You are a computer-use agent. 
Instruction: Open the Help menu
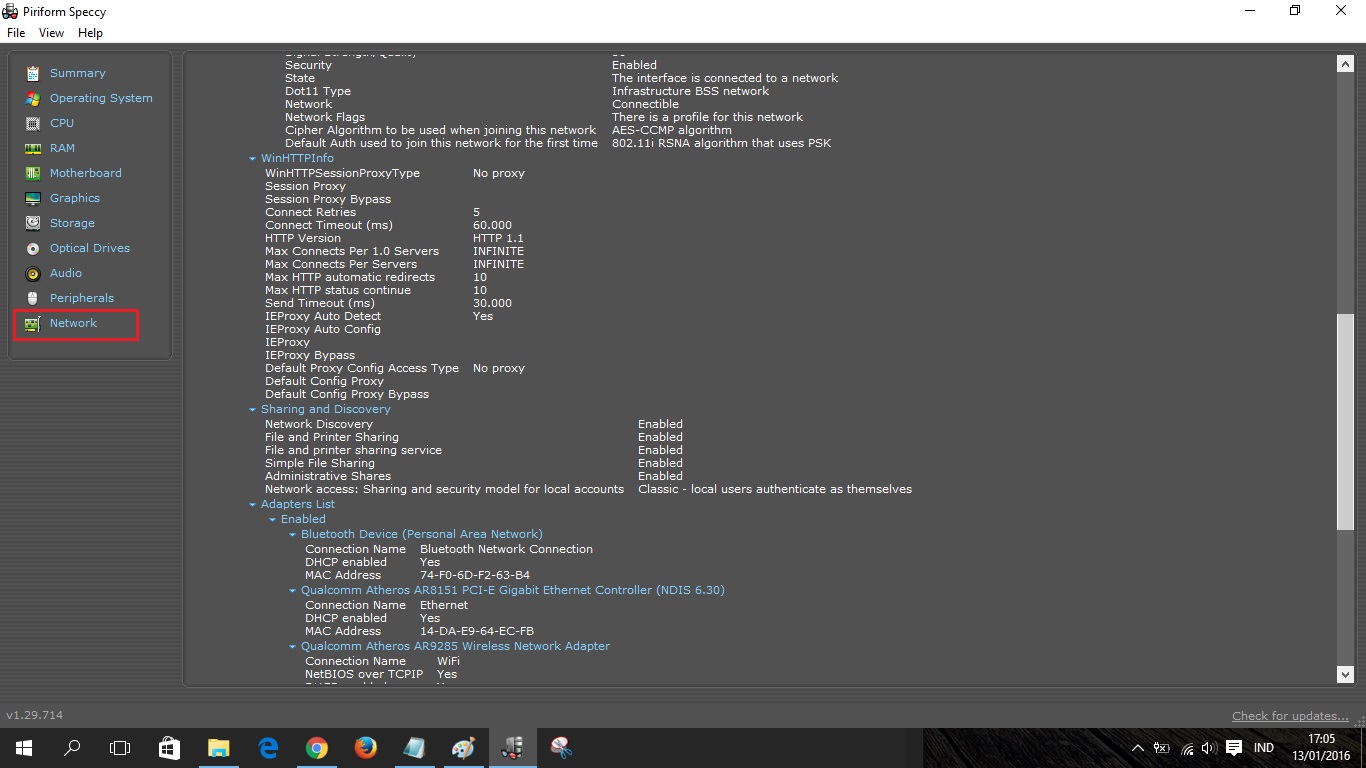click(90, 33)
